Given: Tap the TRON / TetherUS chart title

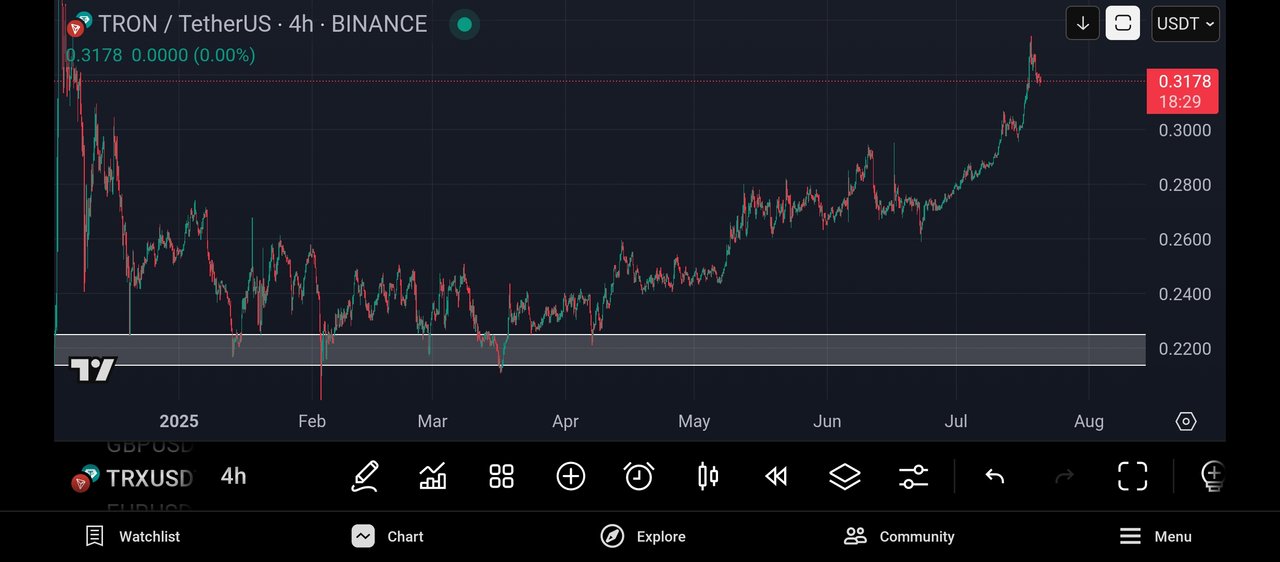Looking at the screenshot, I should (263, 24).
